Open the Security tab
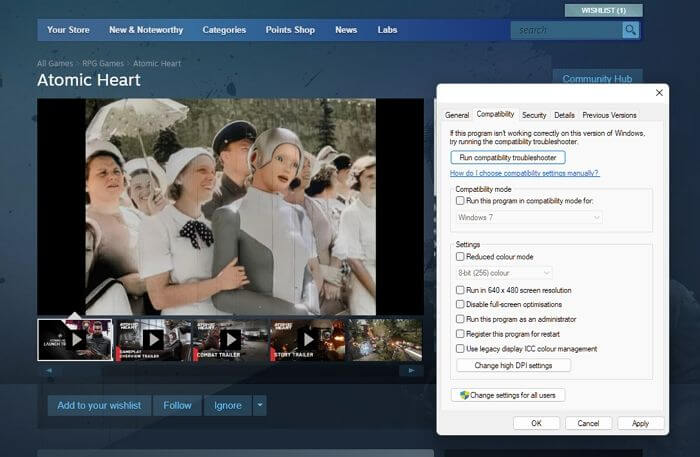Viewport: 700px width, 457px height. coord(534,115)
